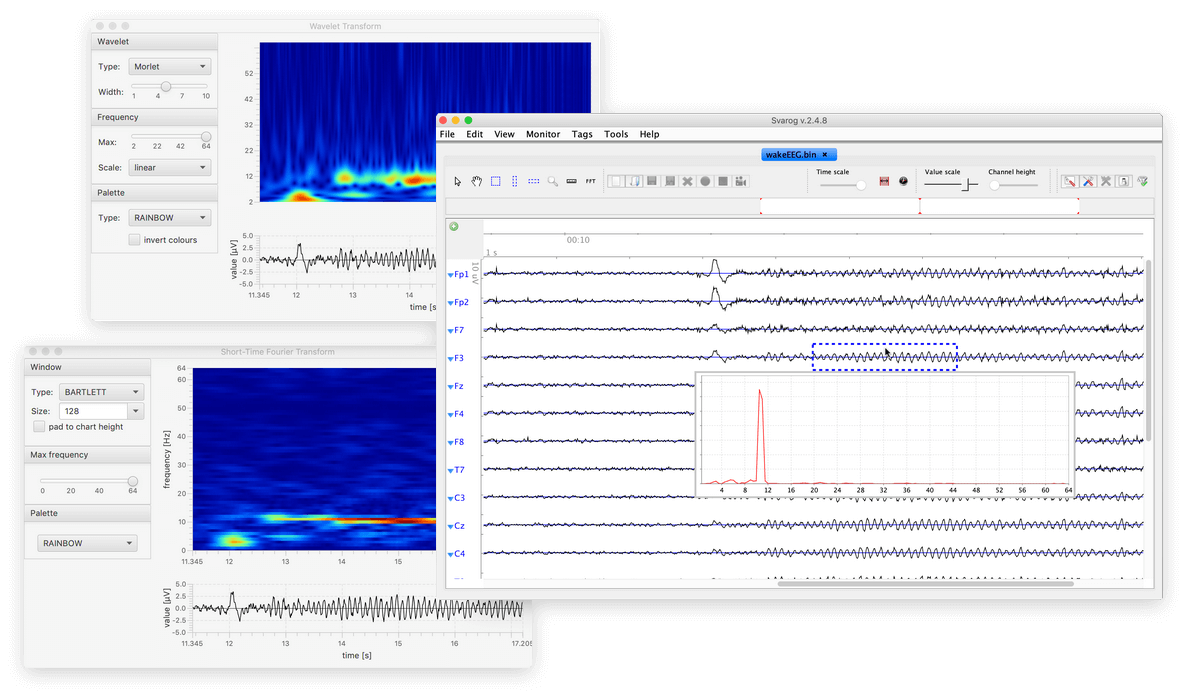Open the Tags menu
The height and width of the screenshot is (697, 1187).
point(582,134)
